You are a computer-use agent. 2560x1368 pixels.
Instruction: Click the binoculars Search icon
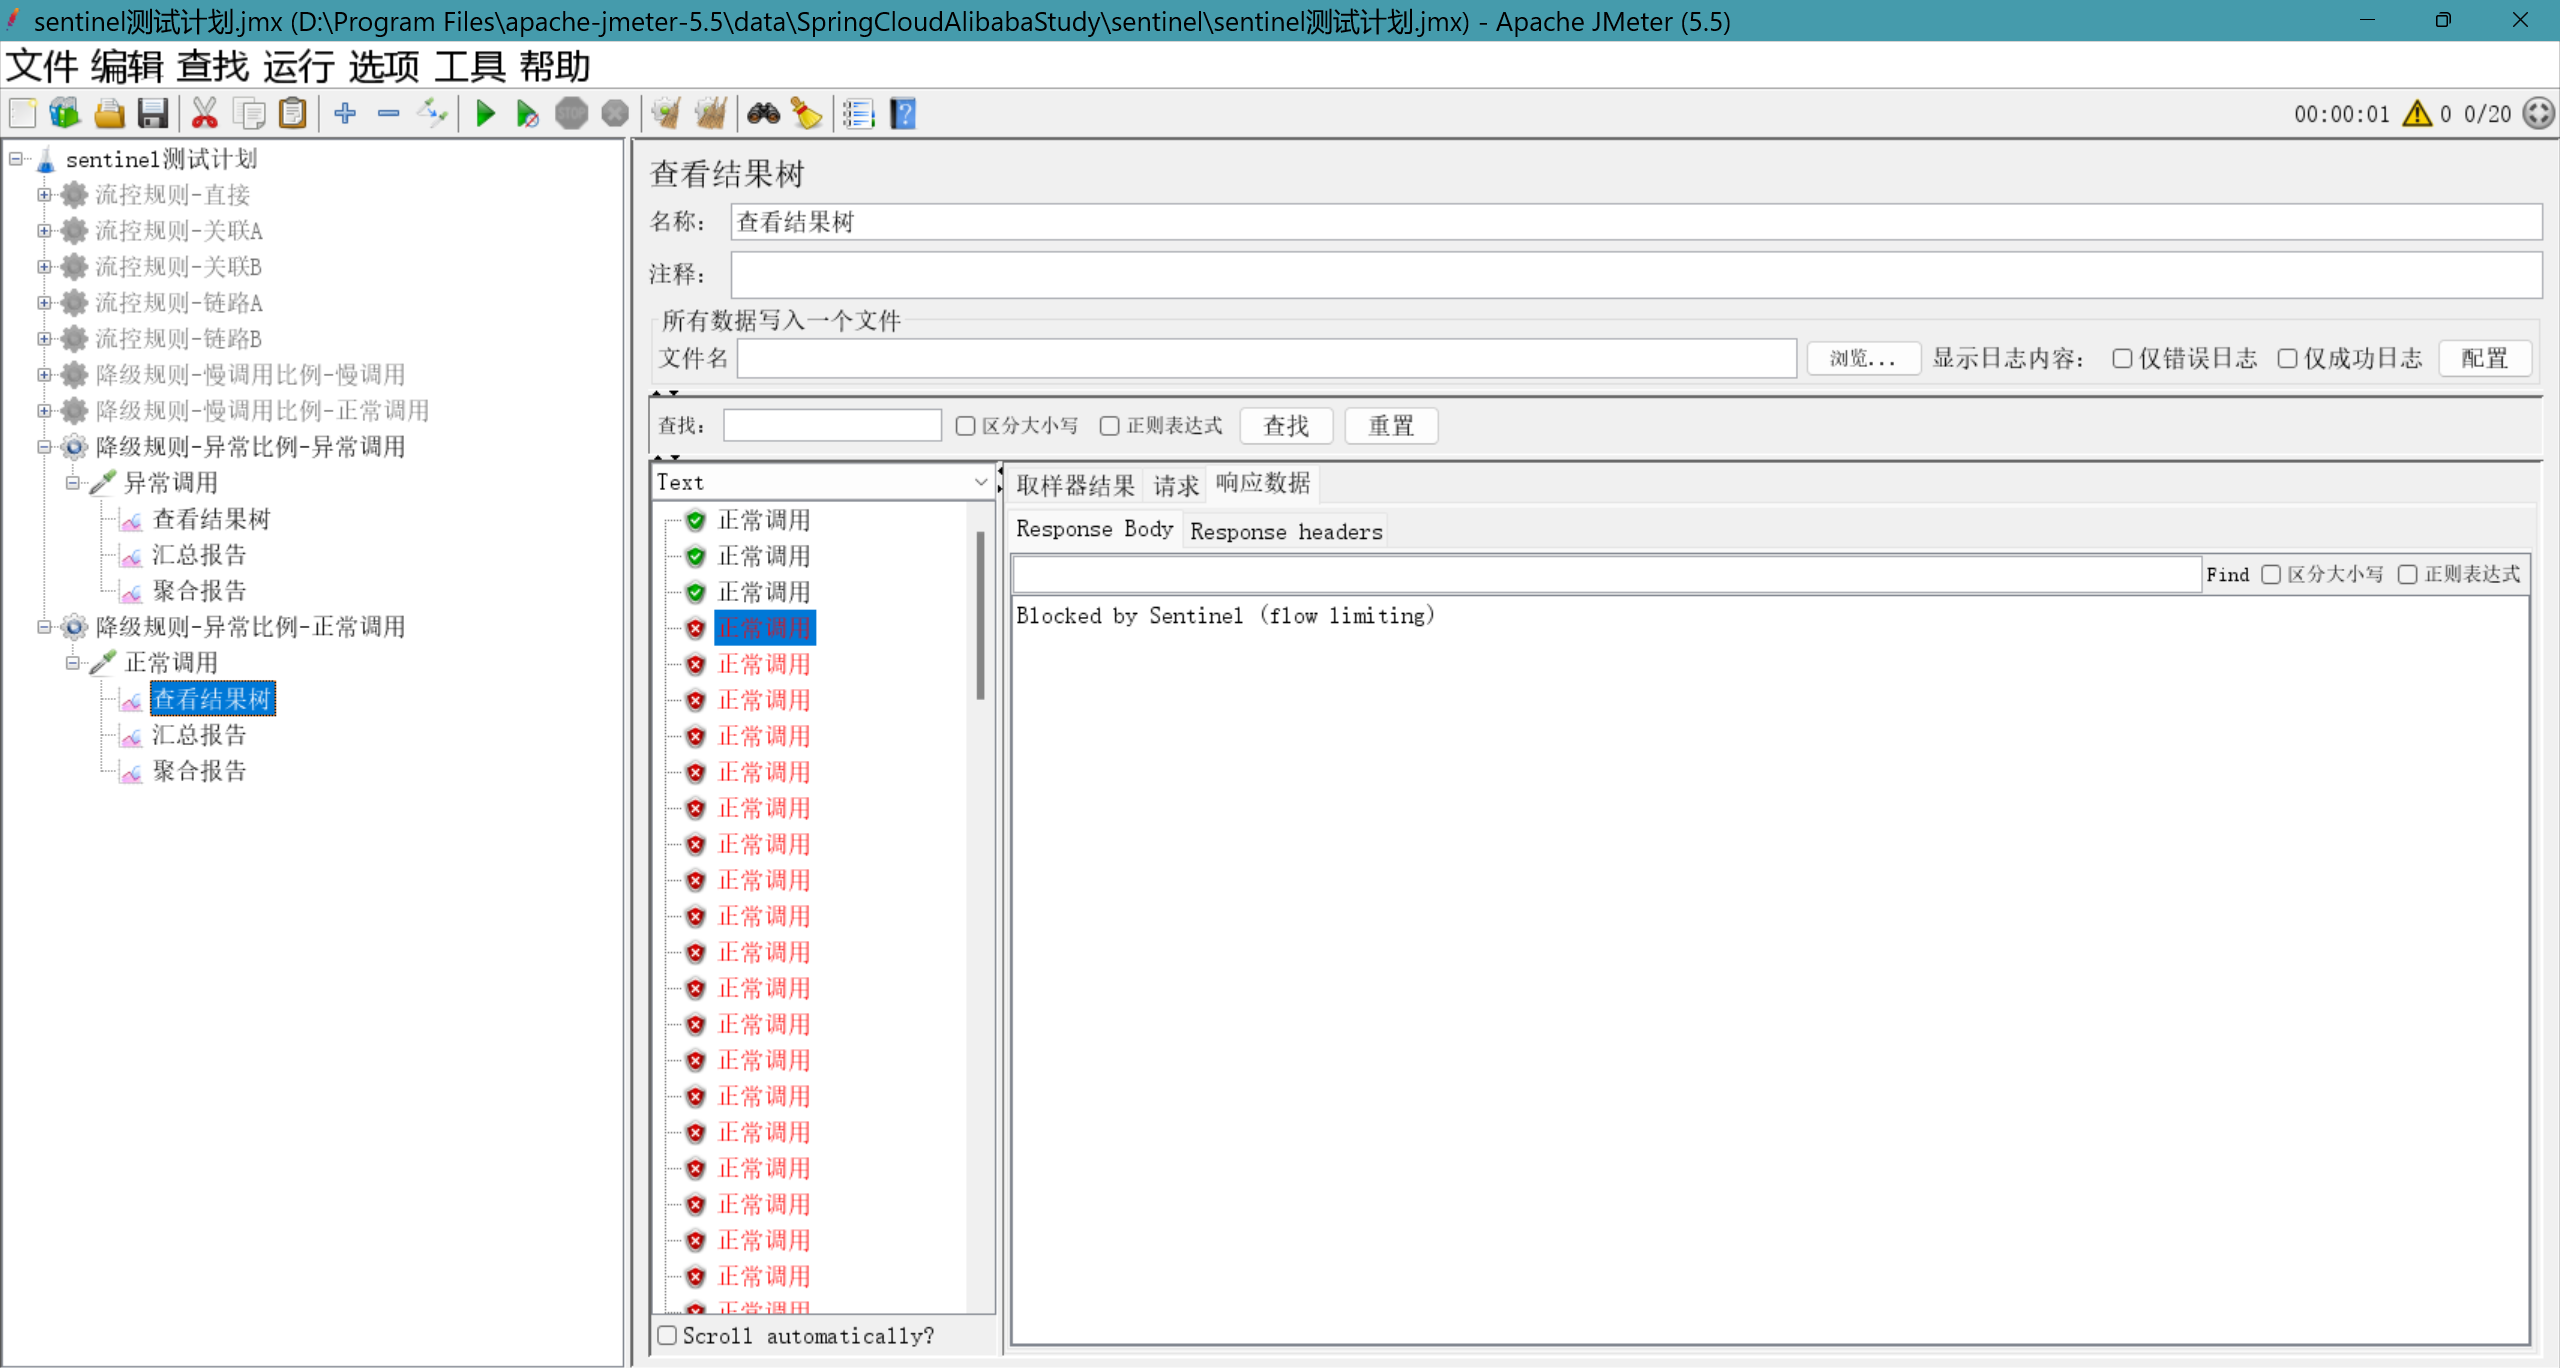763,114
